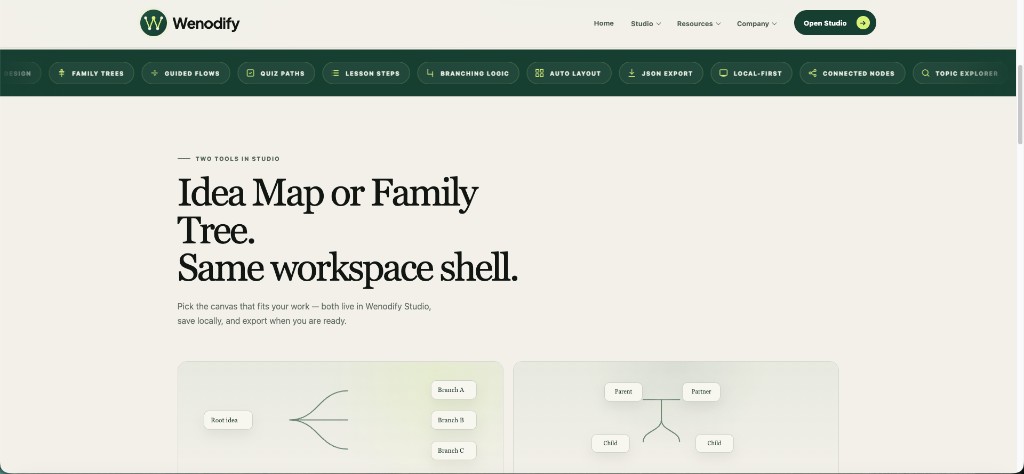Screen dimensions: 1024x474
Task: Select the Topic Explorer pill
Action: click(x=960, y=73)
